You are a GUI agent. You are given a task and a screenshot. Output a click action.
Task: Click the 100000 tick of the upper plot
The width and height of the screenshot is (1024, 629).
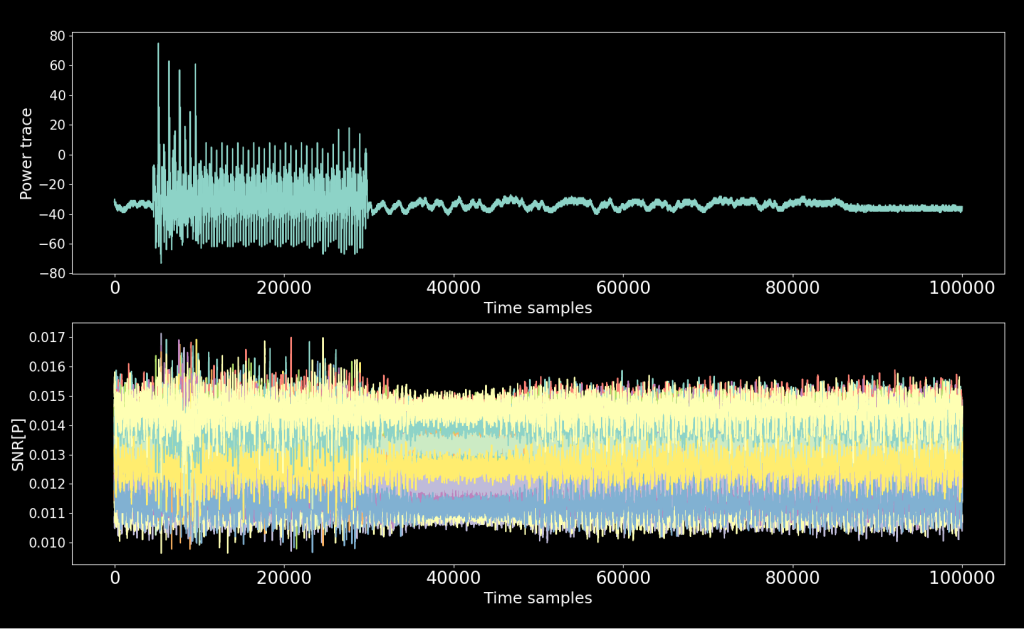(963, 287)
